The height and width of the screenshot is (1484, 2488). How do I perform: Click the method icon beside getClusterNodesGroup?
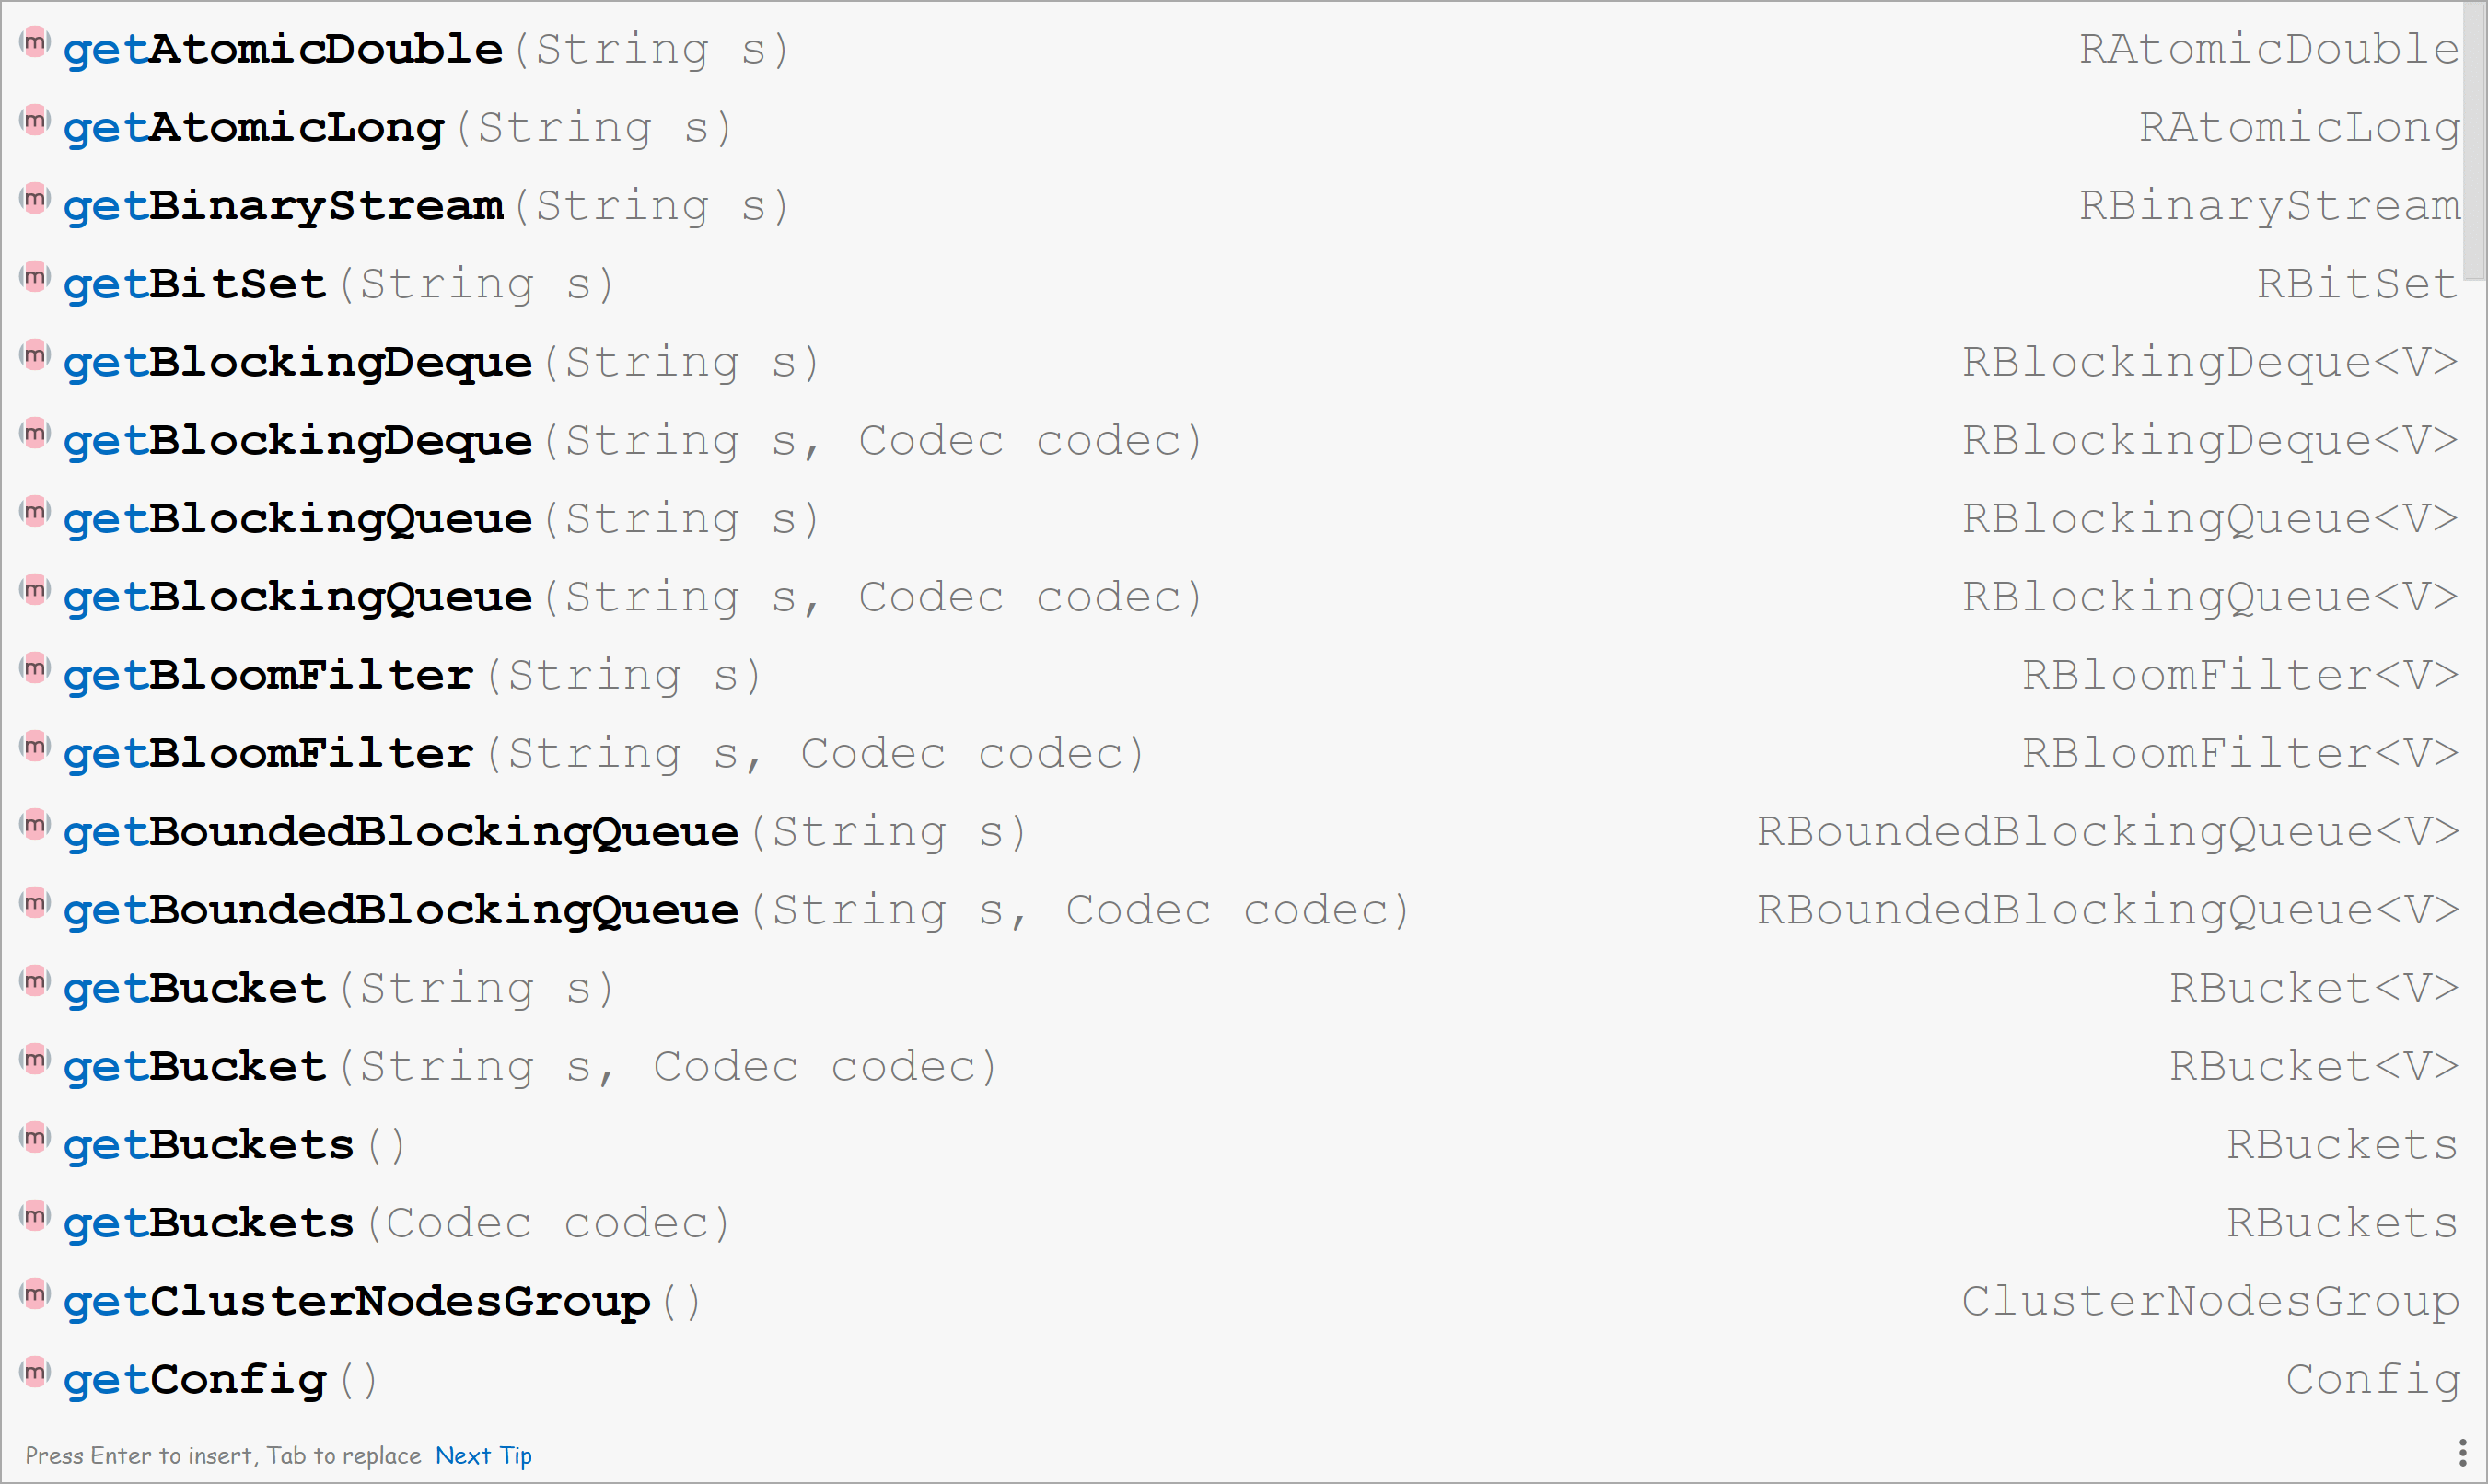click(35, 1295)
